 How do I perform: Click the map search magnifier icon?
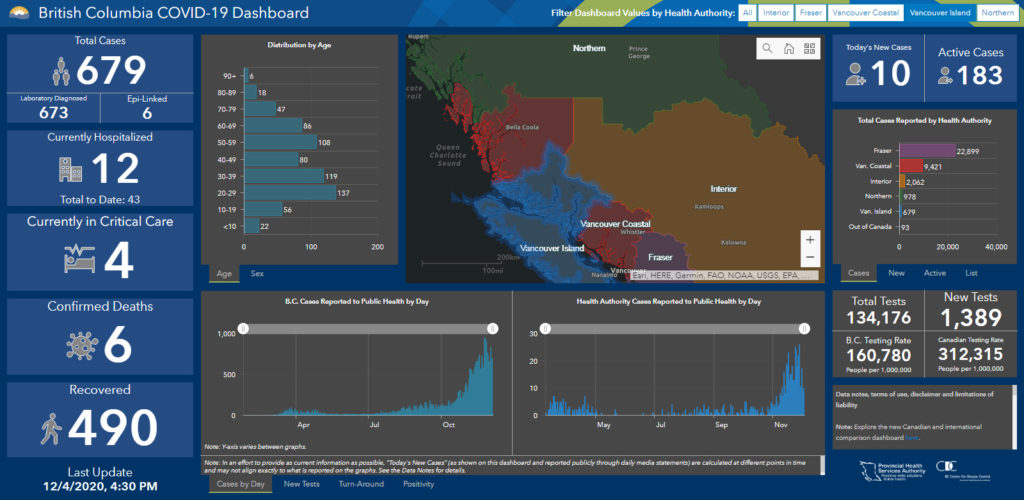(767, 48)
